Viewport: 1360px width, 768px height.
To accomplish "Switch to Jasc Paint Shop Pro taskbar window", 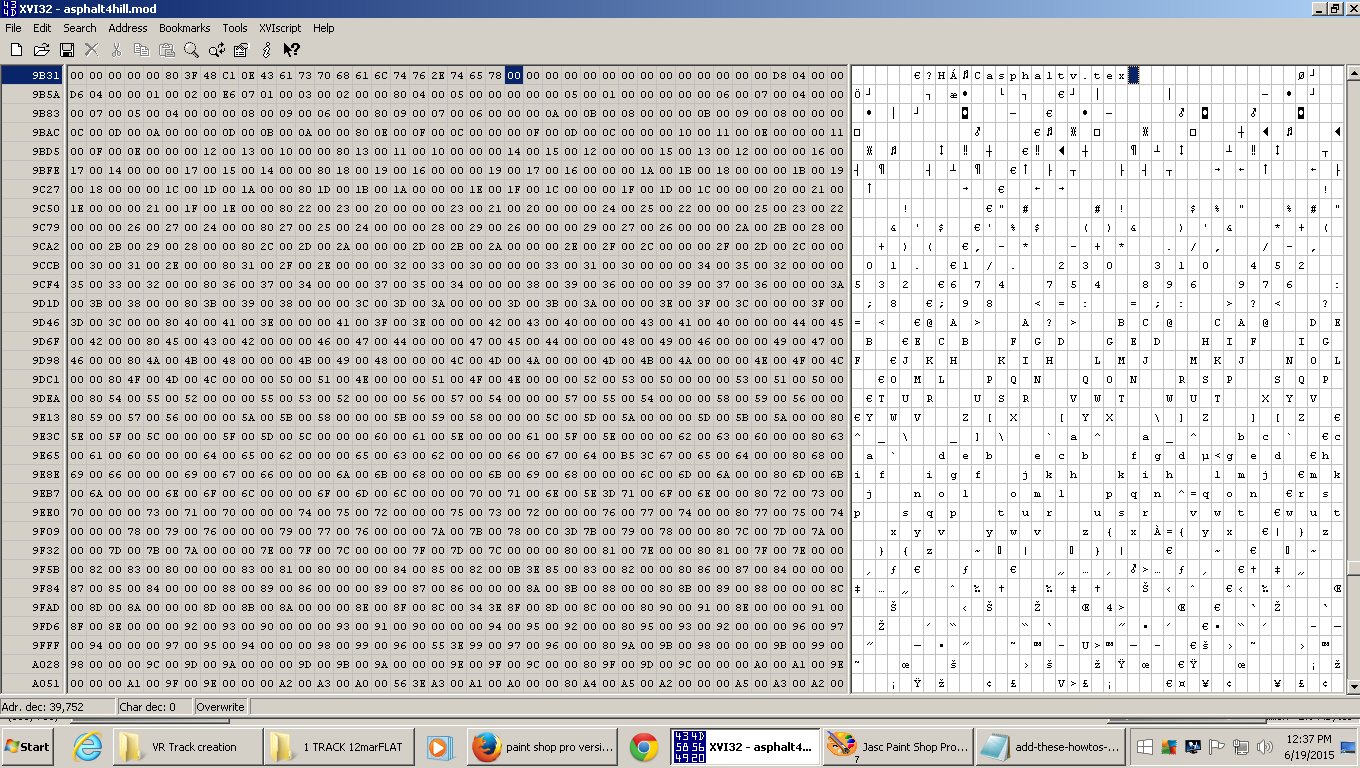I will (898, 747).
